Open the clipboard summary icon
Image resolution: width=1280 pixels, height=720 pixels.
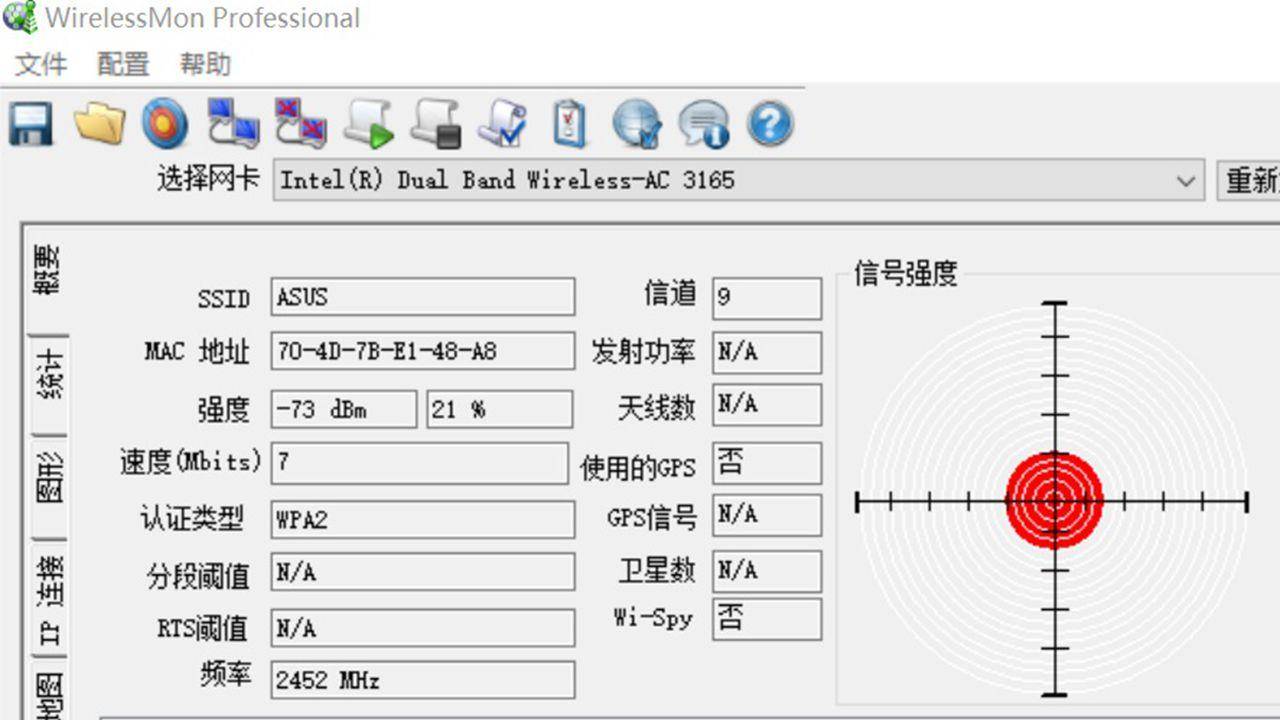coord(570,122)
